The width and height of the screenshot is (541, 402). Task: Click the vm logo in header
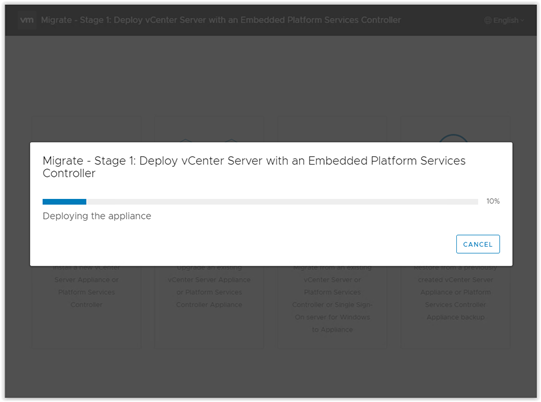tap(27, 20)
